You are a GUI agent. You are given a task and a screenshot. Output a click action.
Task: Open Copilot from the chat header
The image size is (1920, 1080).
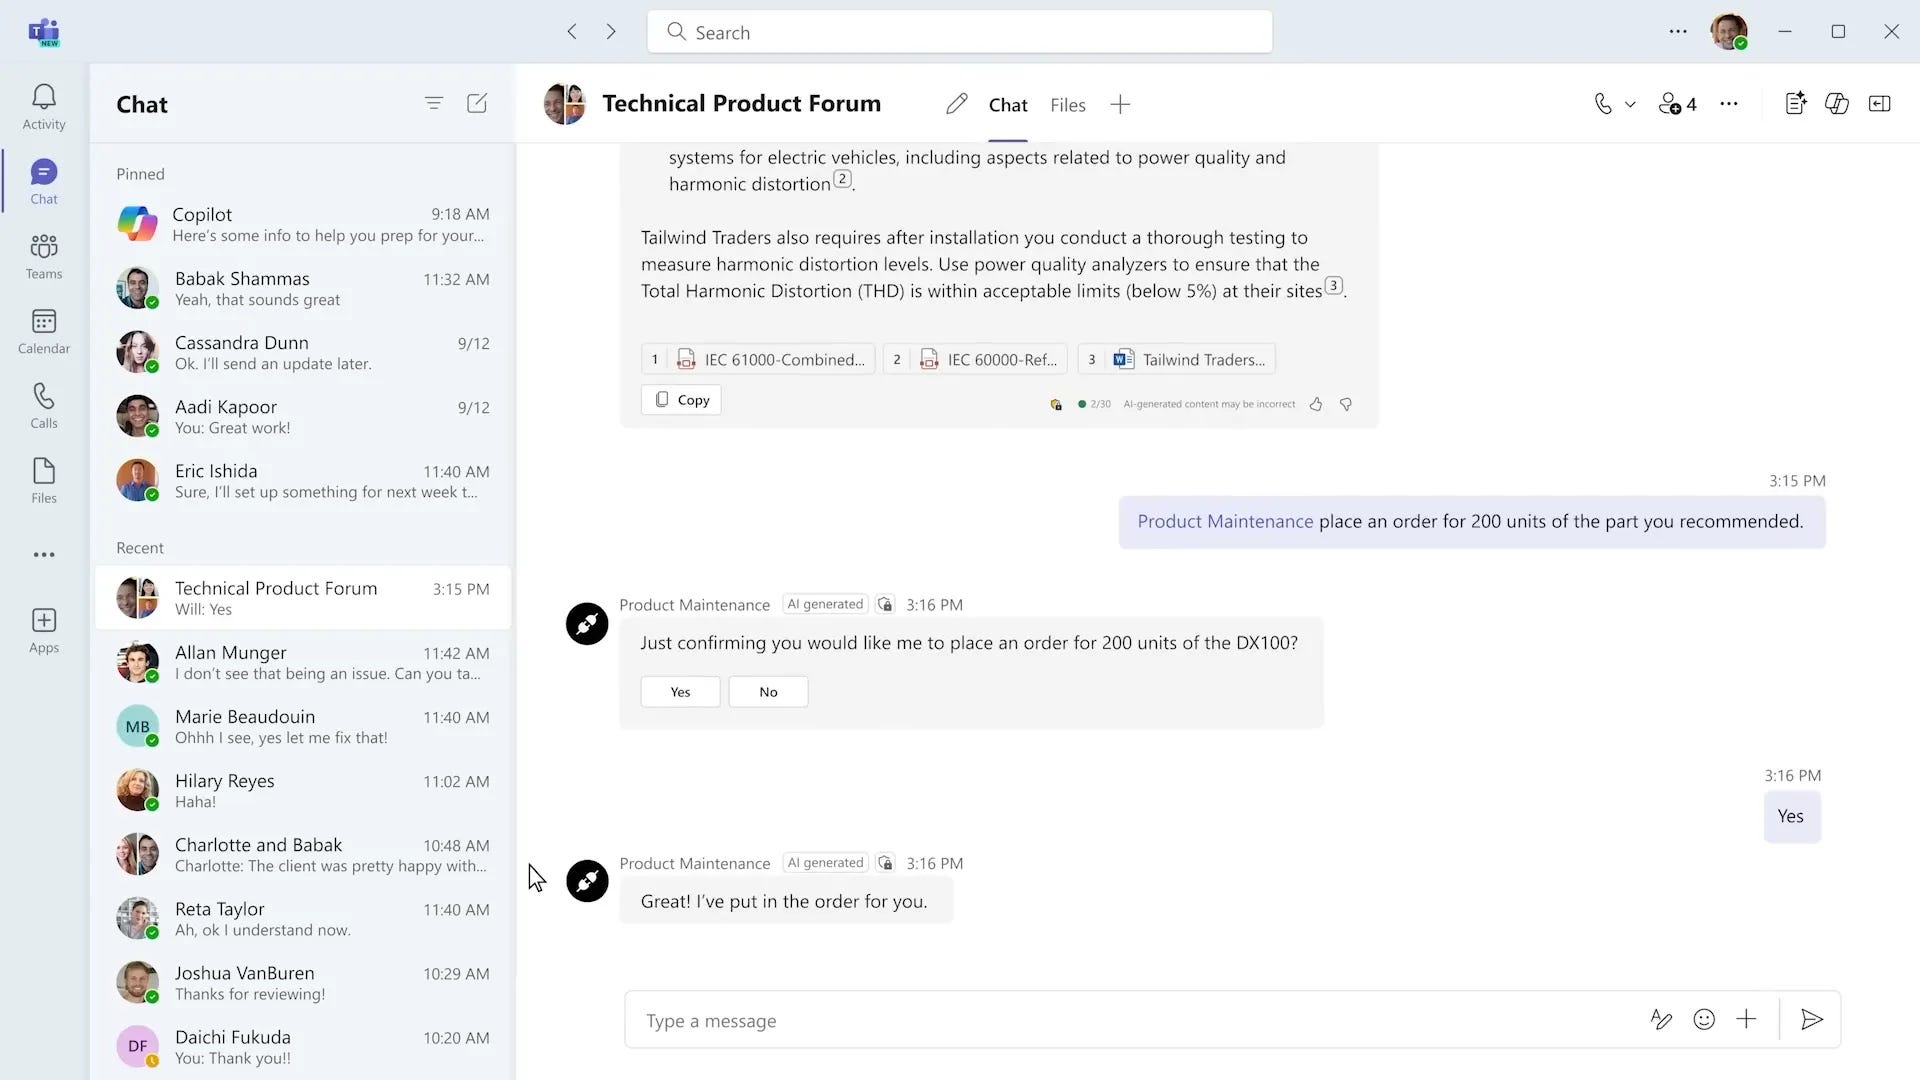tap(1838, 103)
